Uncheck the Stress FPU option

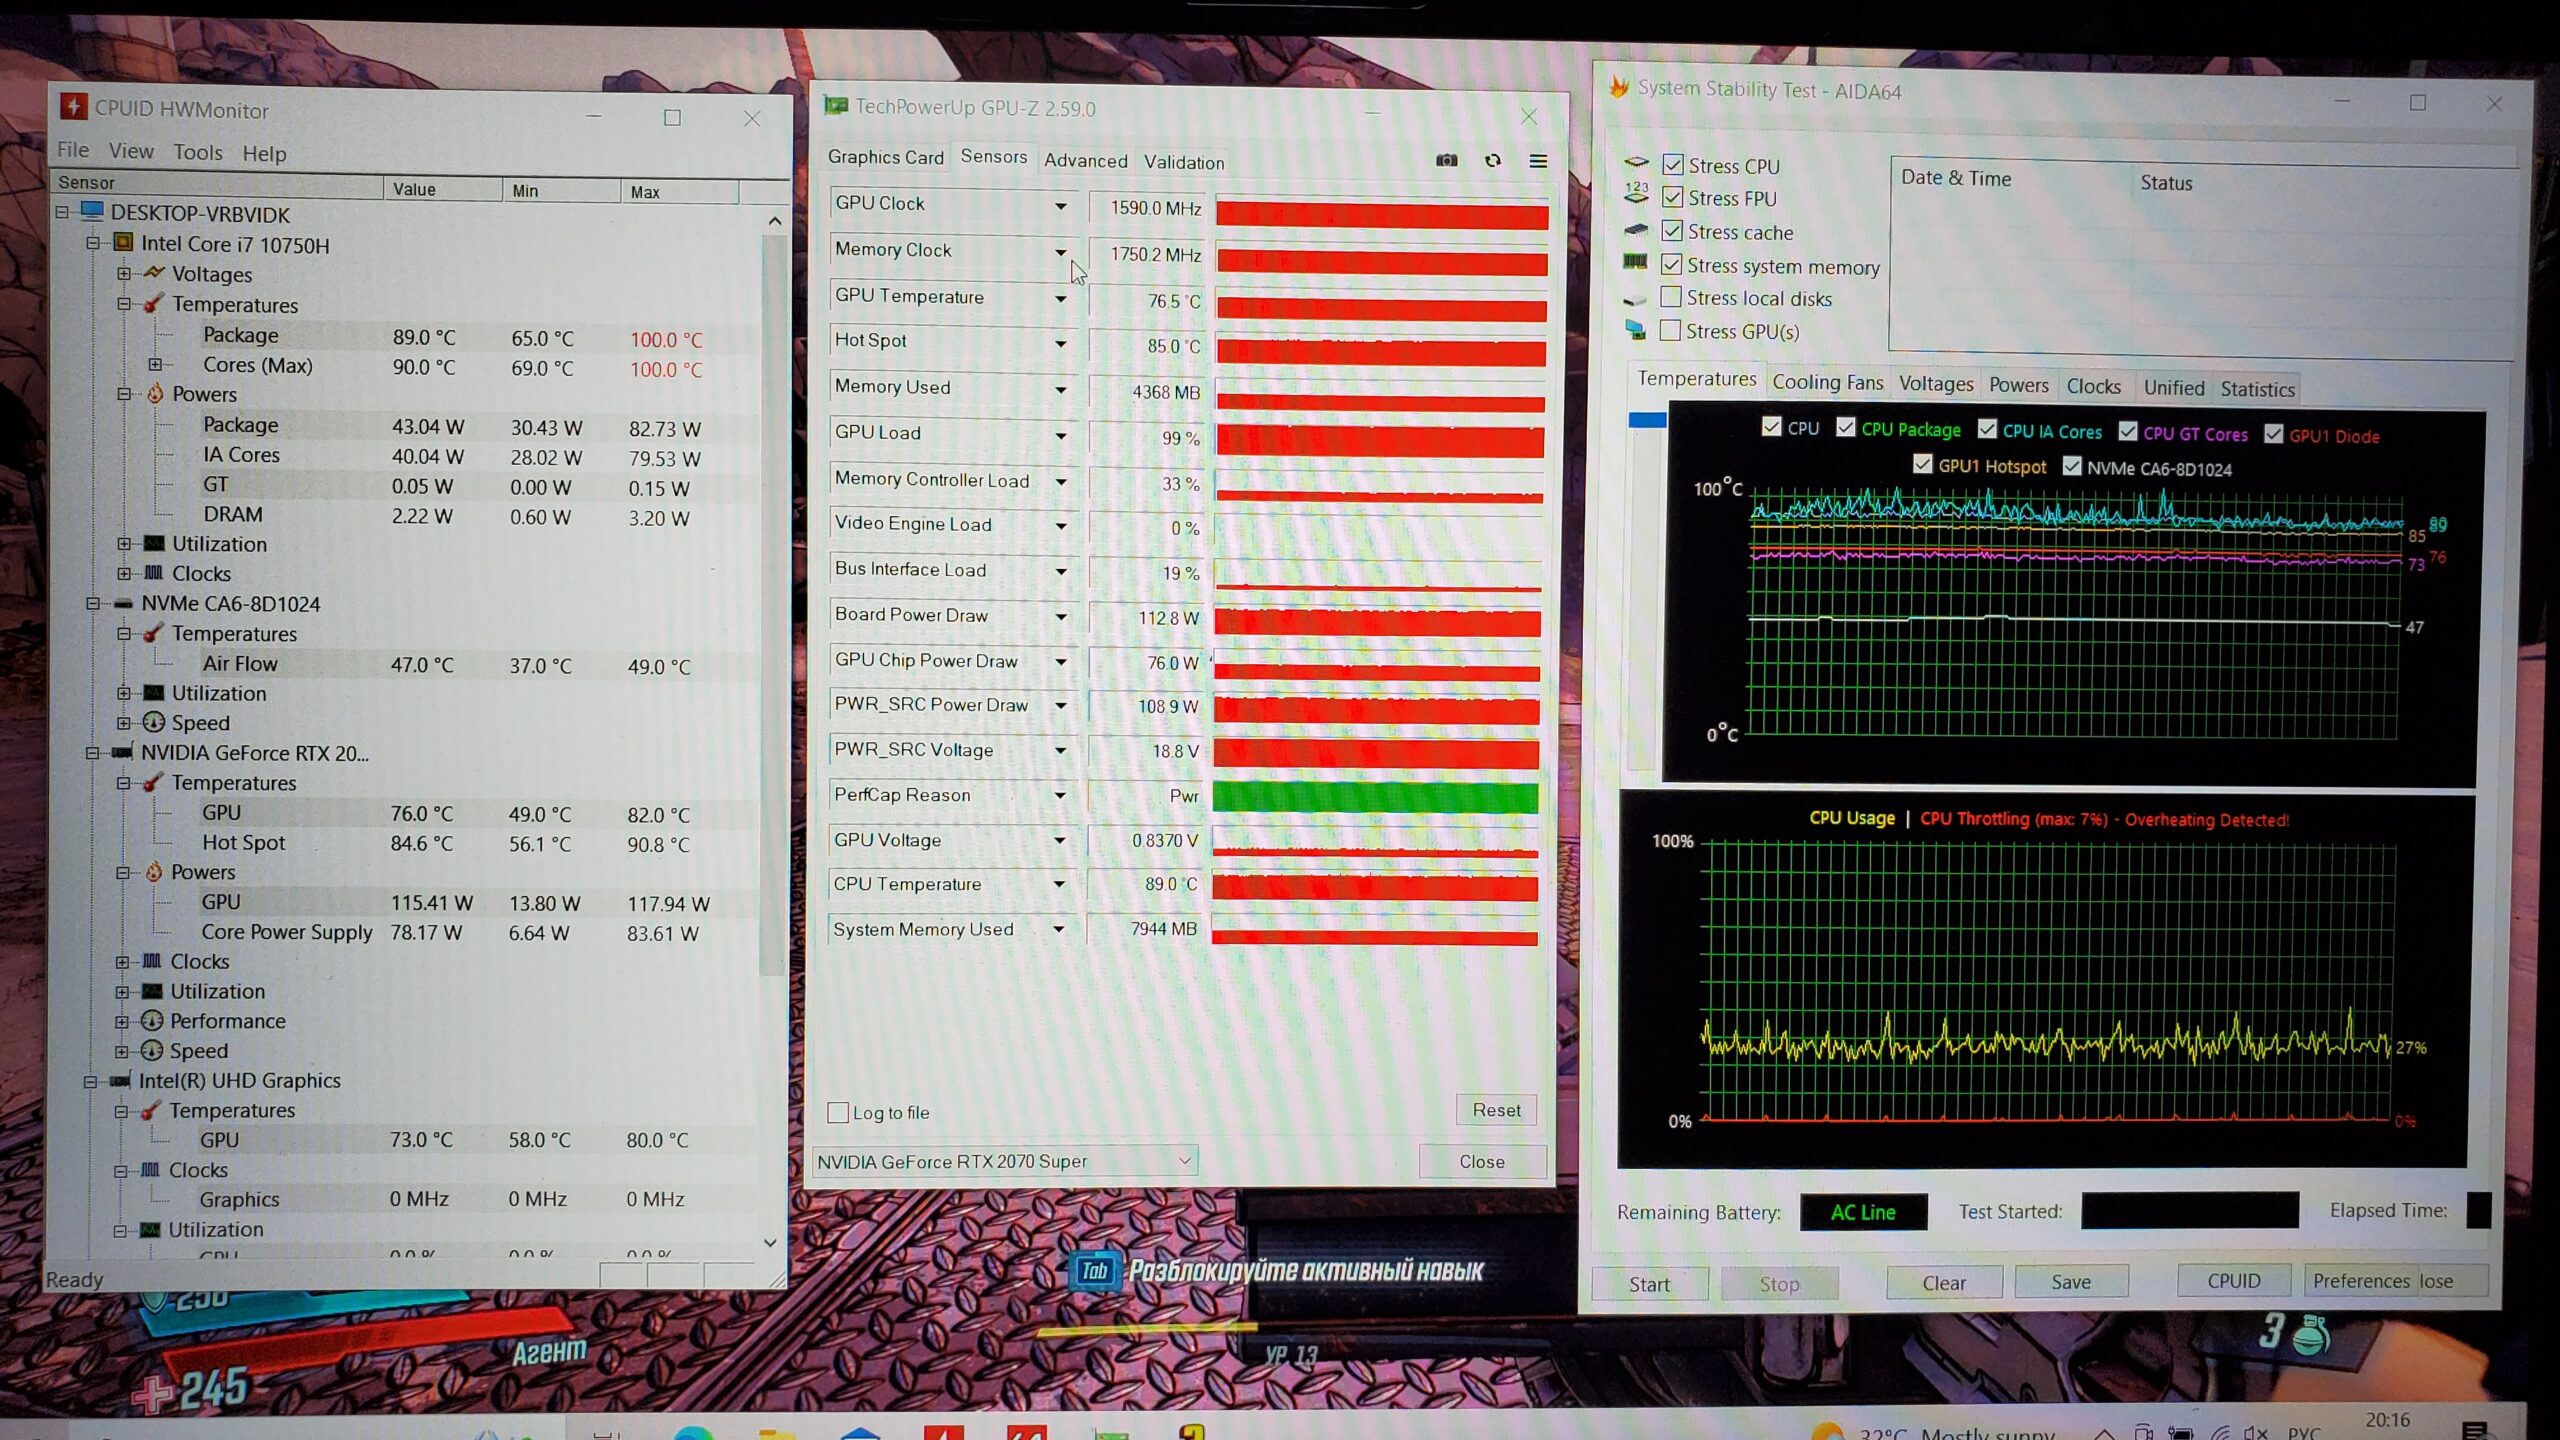tap(1672, 198)
